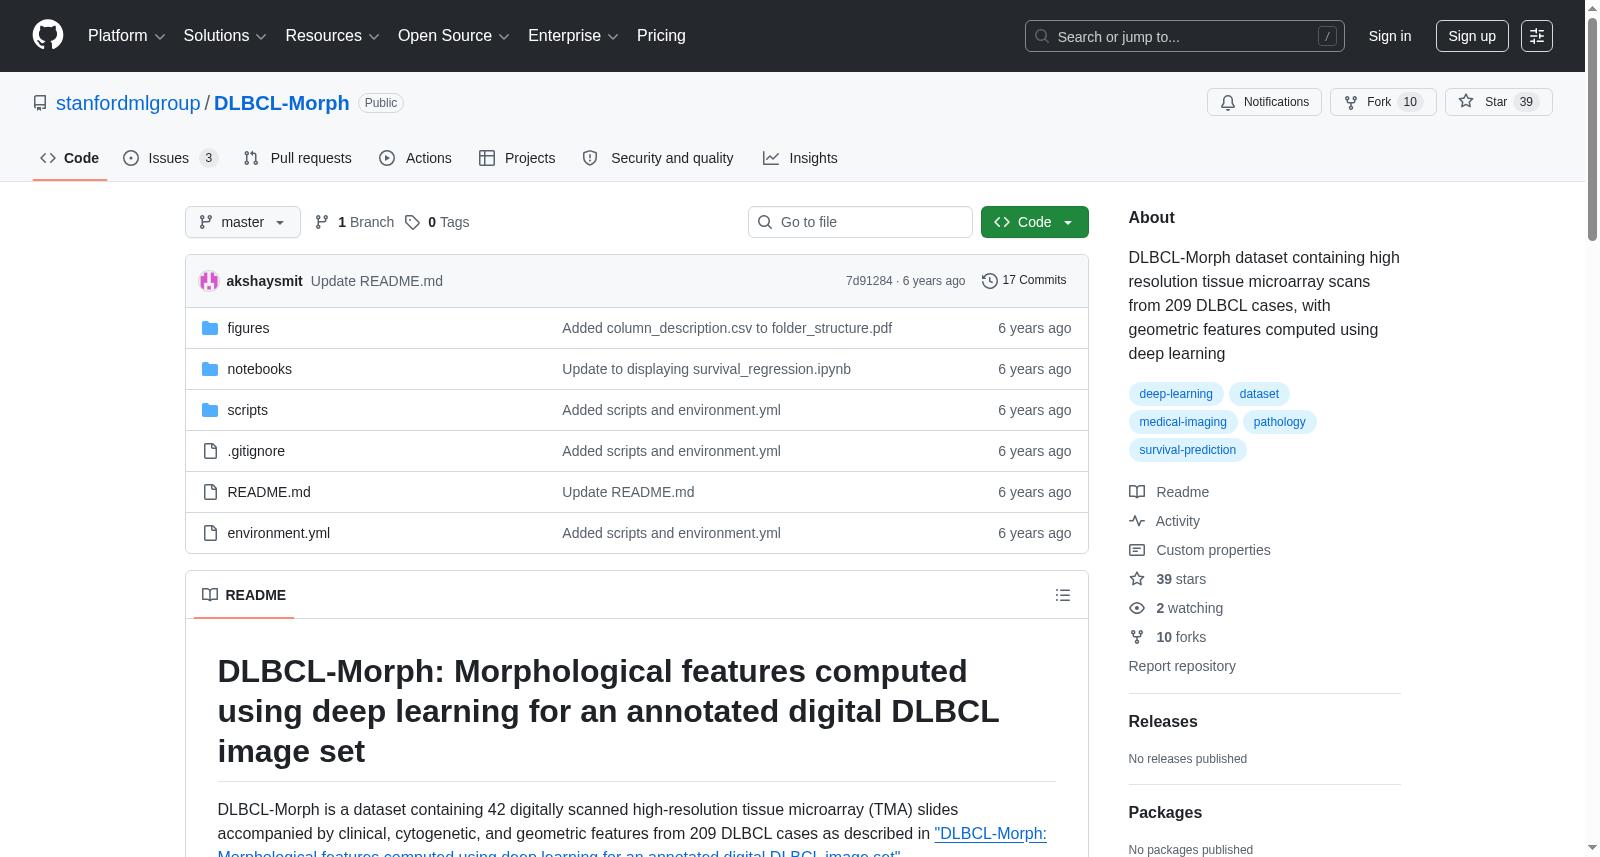Select the pathology topic tag
1600x857 pixels.
(1280, 422)
